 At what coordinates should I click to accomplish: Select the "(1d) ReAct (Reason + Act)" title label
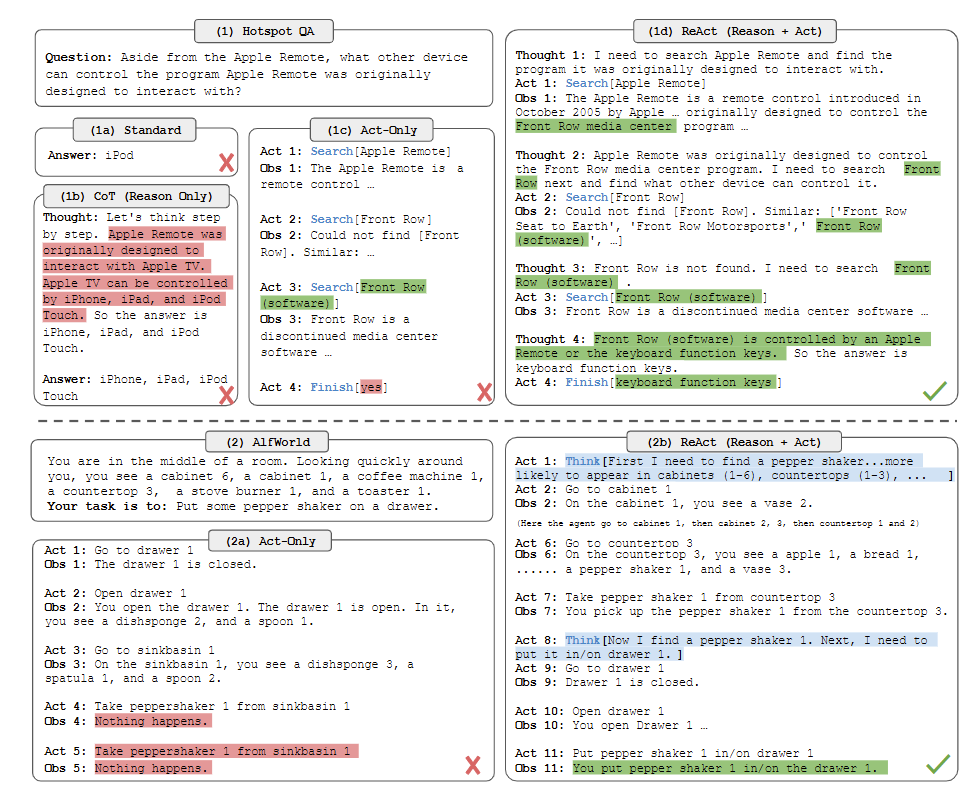(734, 31)
